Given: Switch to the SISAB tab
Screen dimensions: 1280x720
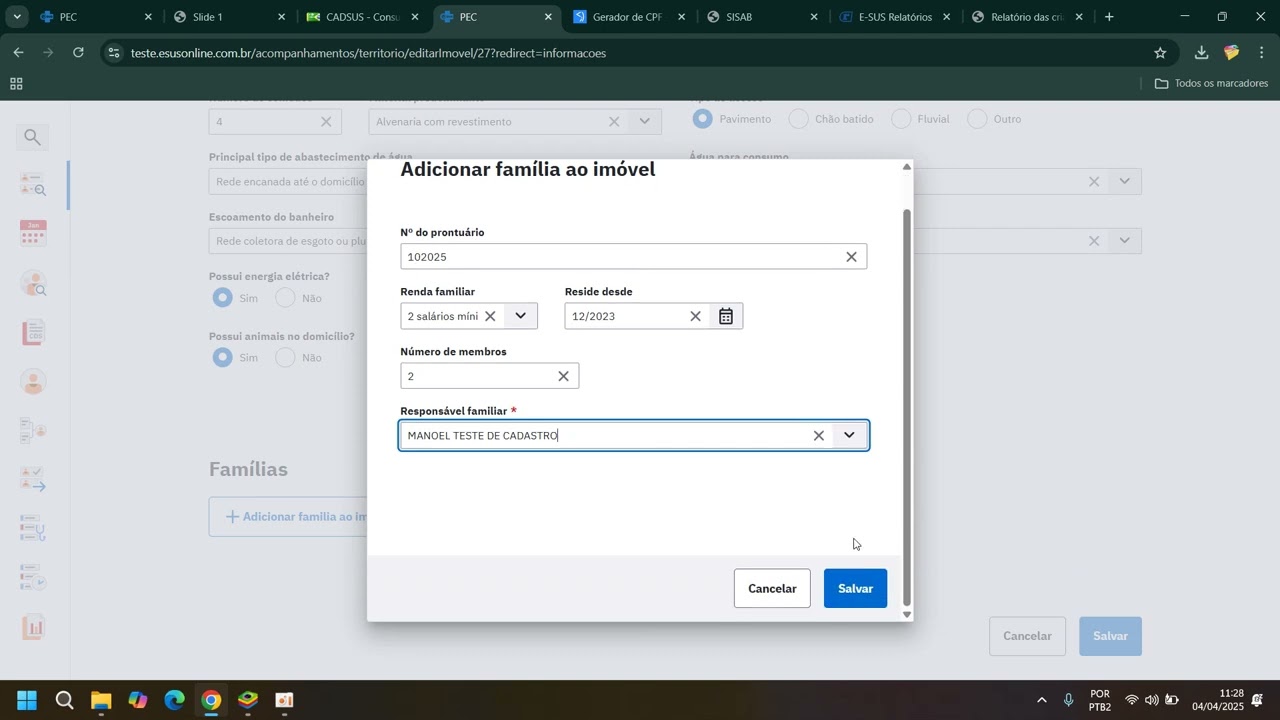Looking at the screenshot, I should (x=760, y=17).
